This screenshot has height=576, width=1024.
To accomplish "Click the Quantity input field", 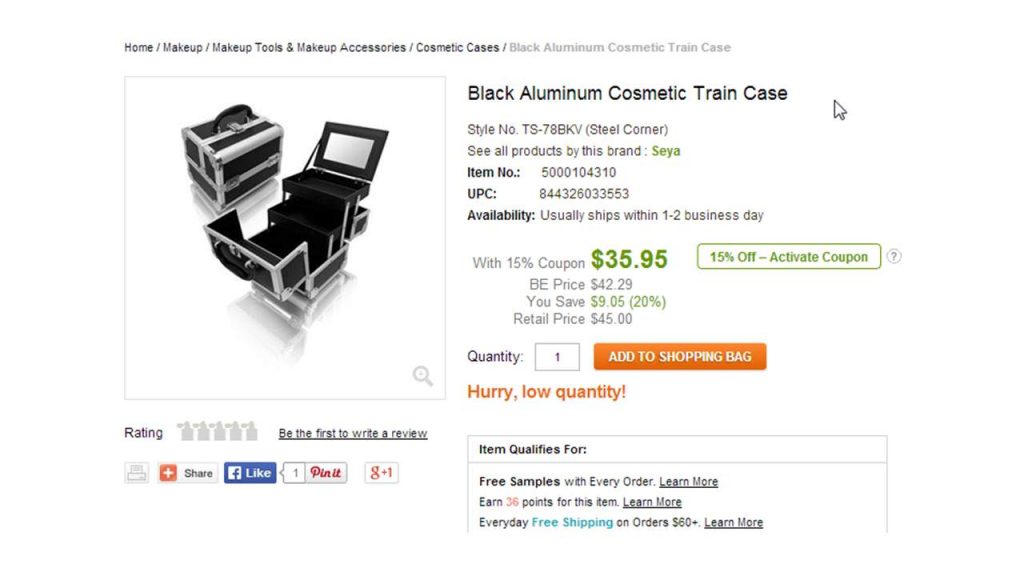I will pyautogui.click(x=557, y=357).
